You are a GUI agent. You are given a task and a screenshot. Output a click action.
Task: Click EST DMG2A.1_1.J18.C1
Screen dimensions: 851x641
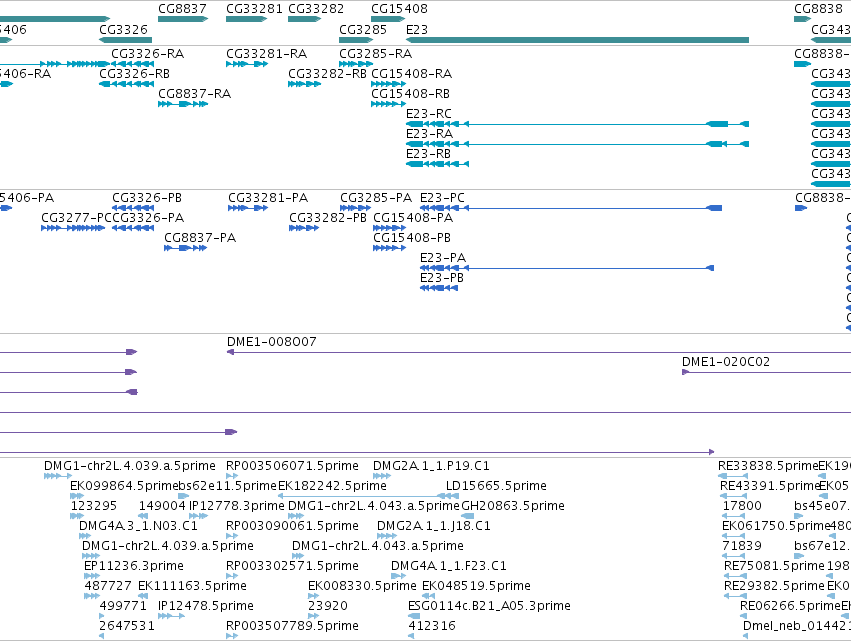pos(387,536)
